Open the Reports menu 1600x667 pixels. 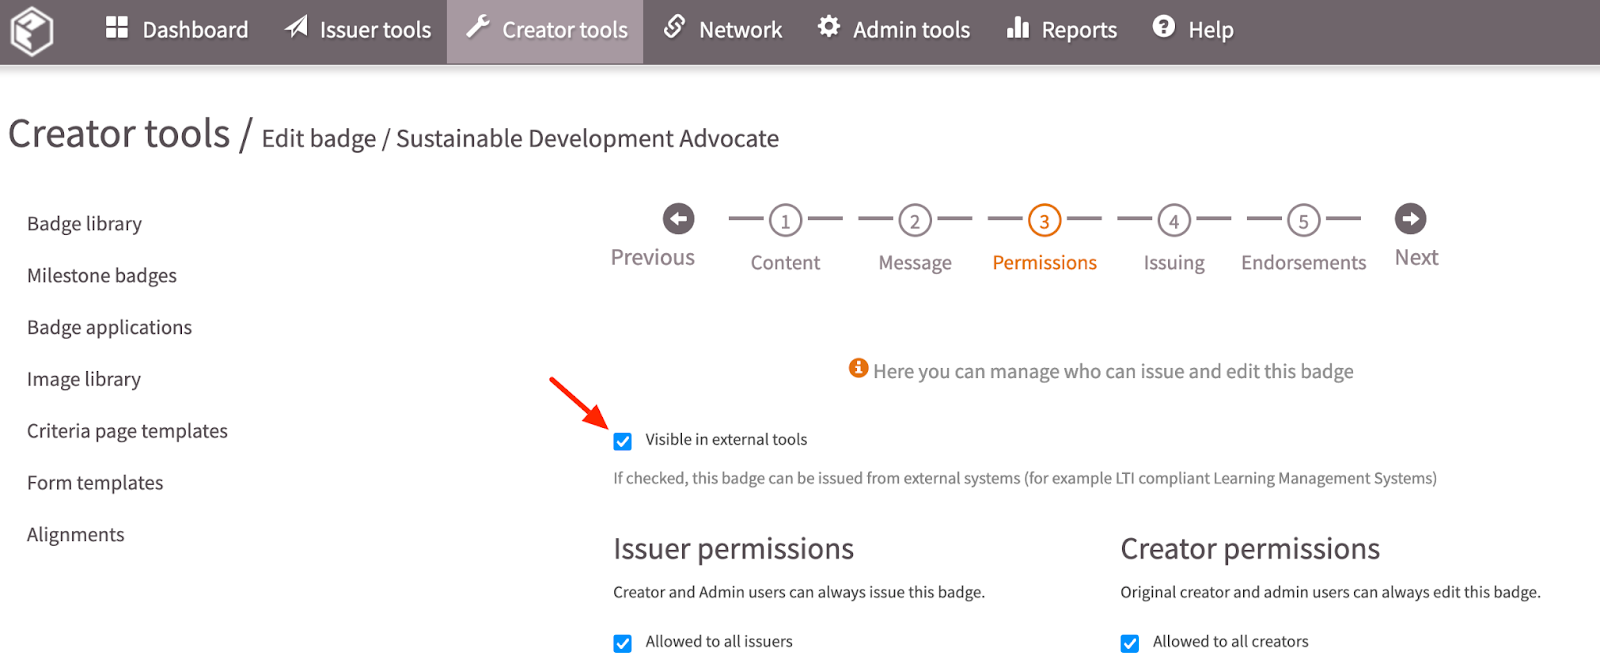pos(1062,30)
